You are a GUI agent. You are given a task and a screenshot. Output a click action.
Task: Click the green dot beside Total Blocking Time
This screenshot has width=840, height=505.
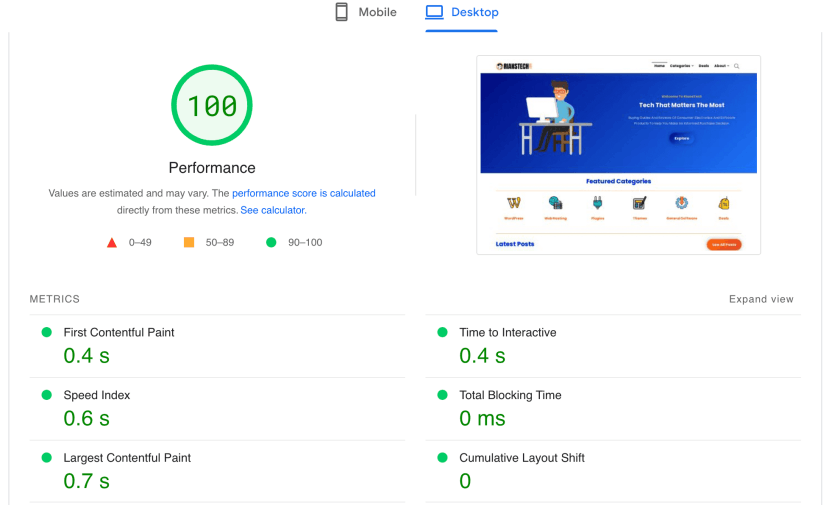click(x=442, y=395)
